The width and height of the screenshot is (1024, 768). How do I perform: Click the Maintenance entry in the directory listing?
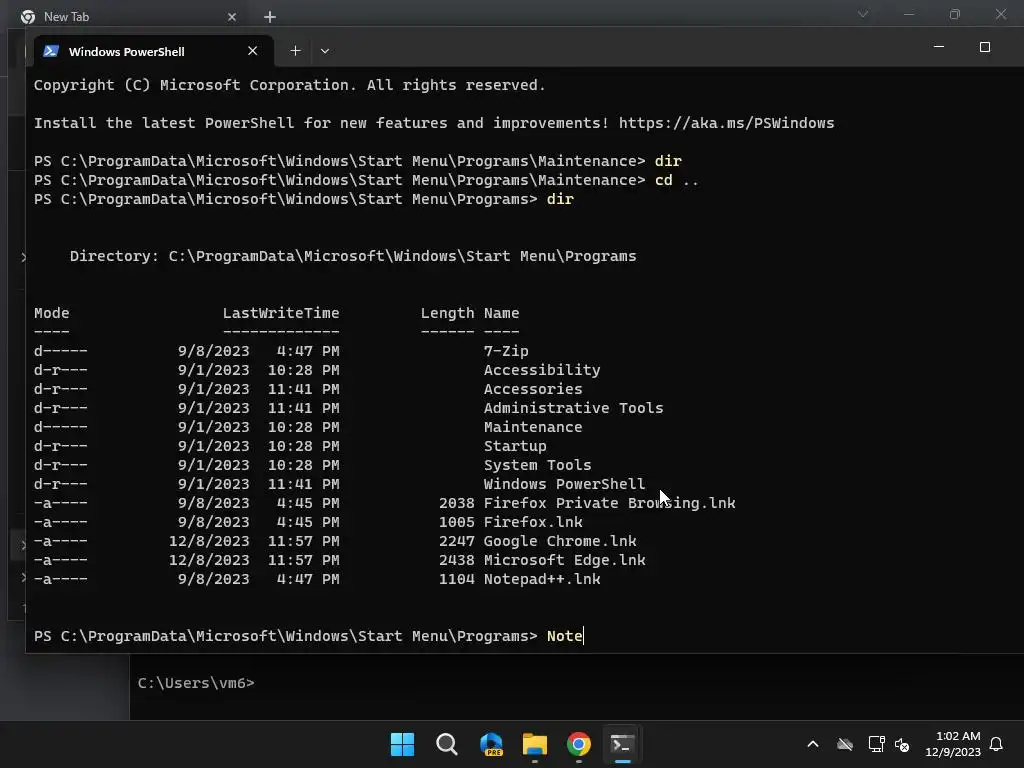click(x=533, y=426)
